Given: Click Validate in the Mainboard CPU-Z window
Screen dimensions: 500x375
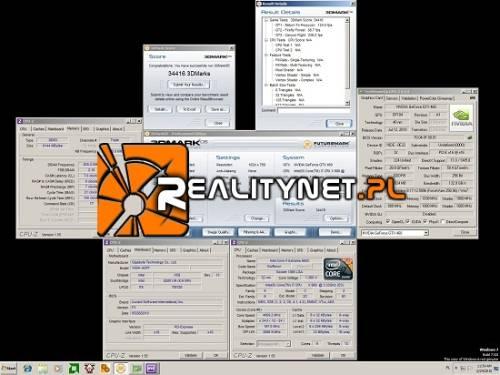Looking at the screenshot, I should point(191,355).
